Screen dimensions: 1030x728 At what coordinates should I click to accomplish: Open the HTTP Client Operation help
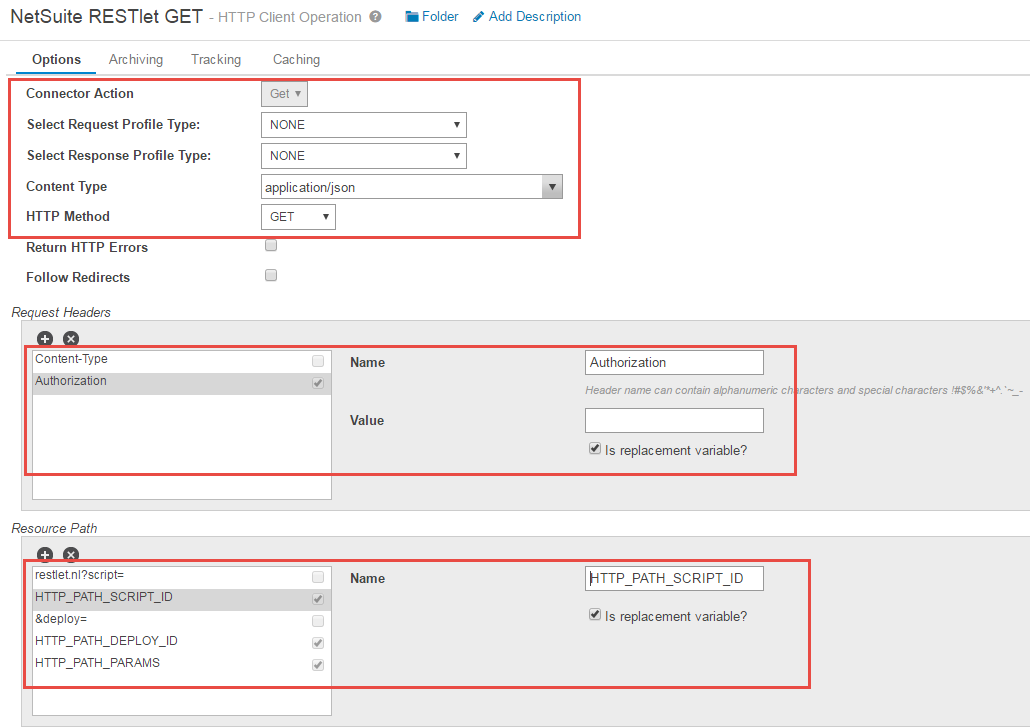coord(374,16)
